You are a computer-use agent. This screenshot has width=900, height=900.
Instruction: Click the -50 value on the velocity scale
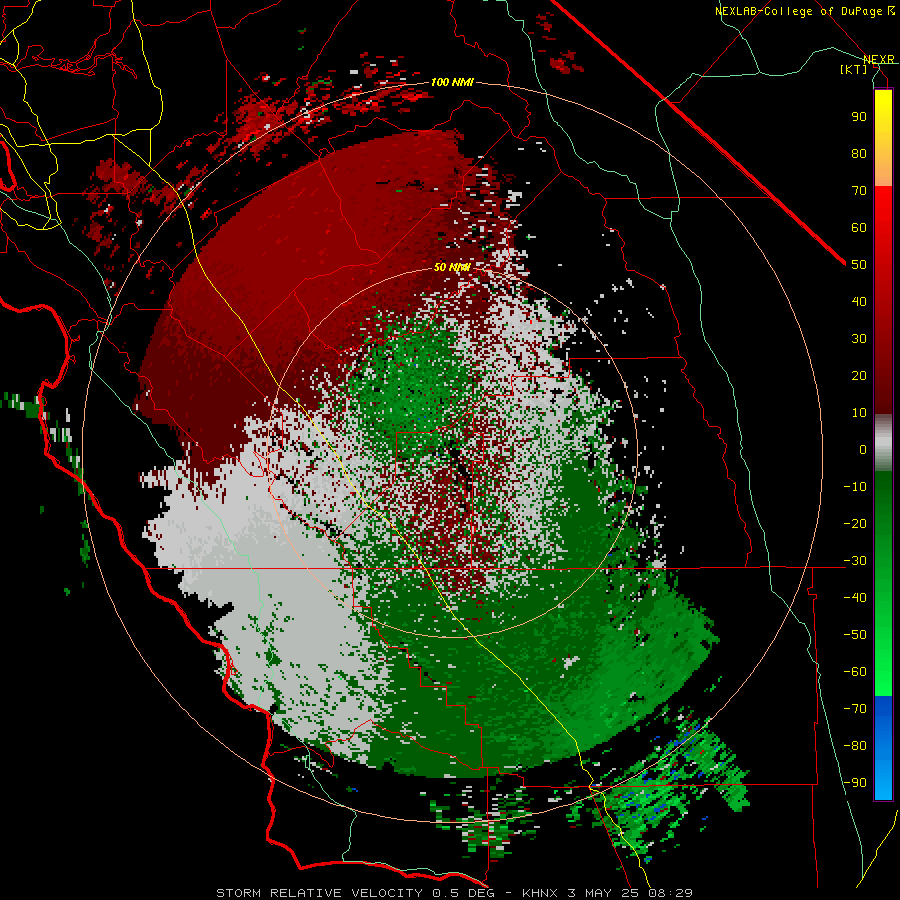pyautogui.click(x=855, y=635)
